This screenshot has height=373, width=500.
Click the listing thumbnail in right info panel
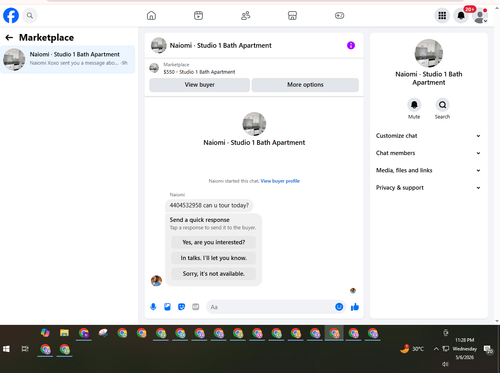click(x=429, y=53)
